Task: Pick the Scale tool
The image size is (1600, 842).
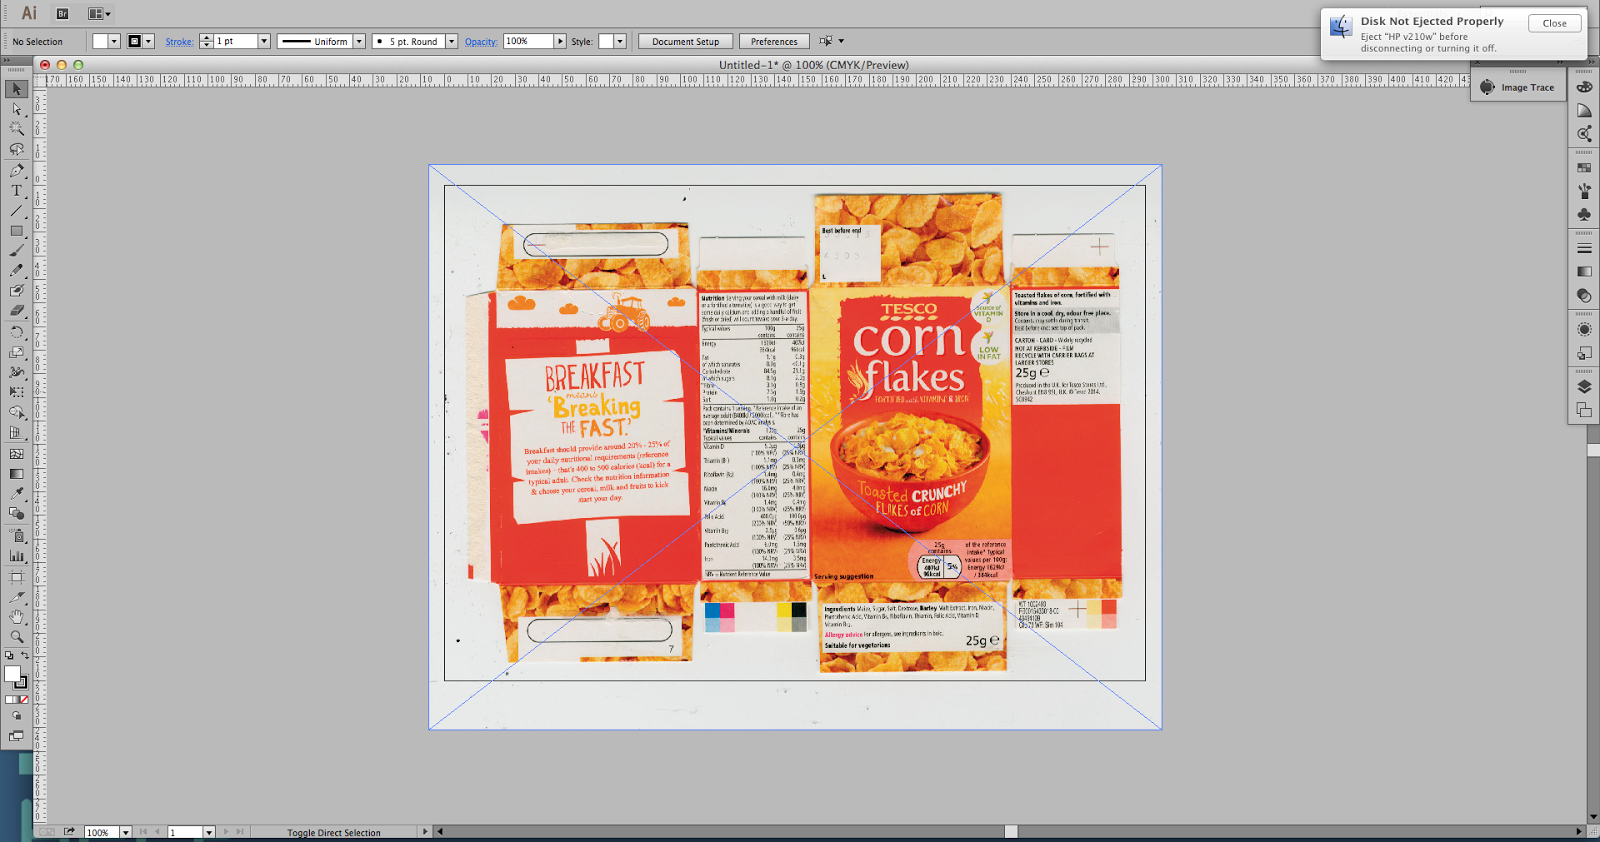Action: [16, 352]
